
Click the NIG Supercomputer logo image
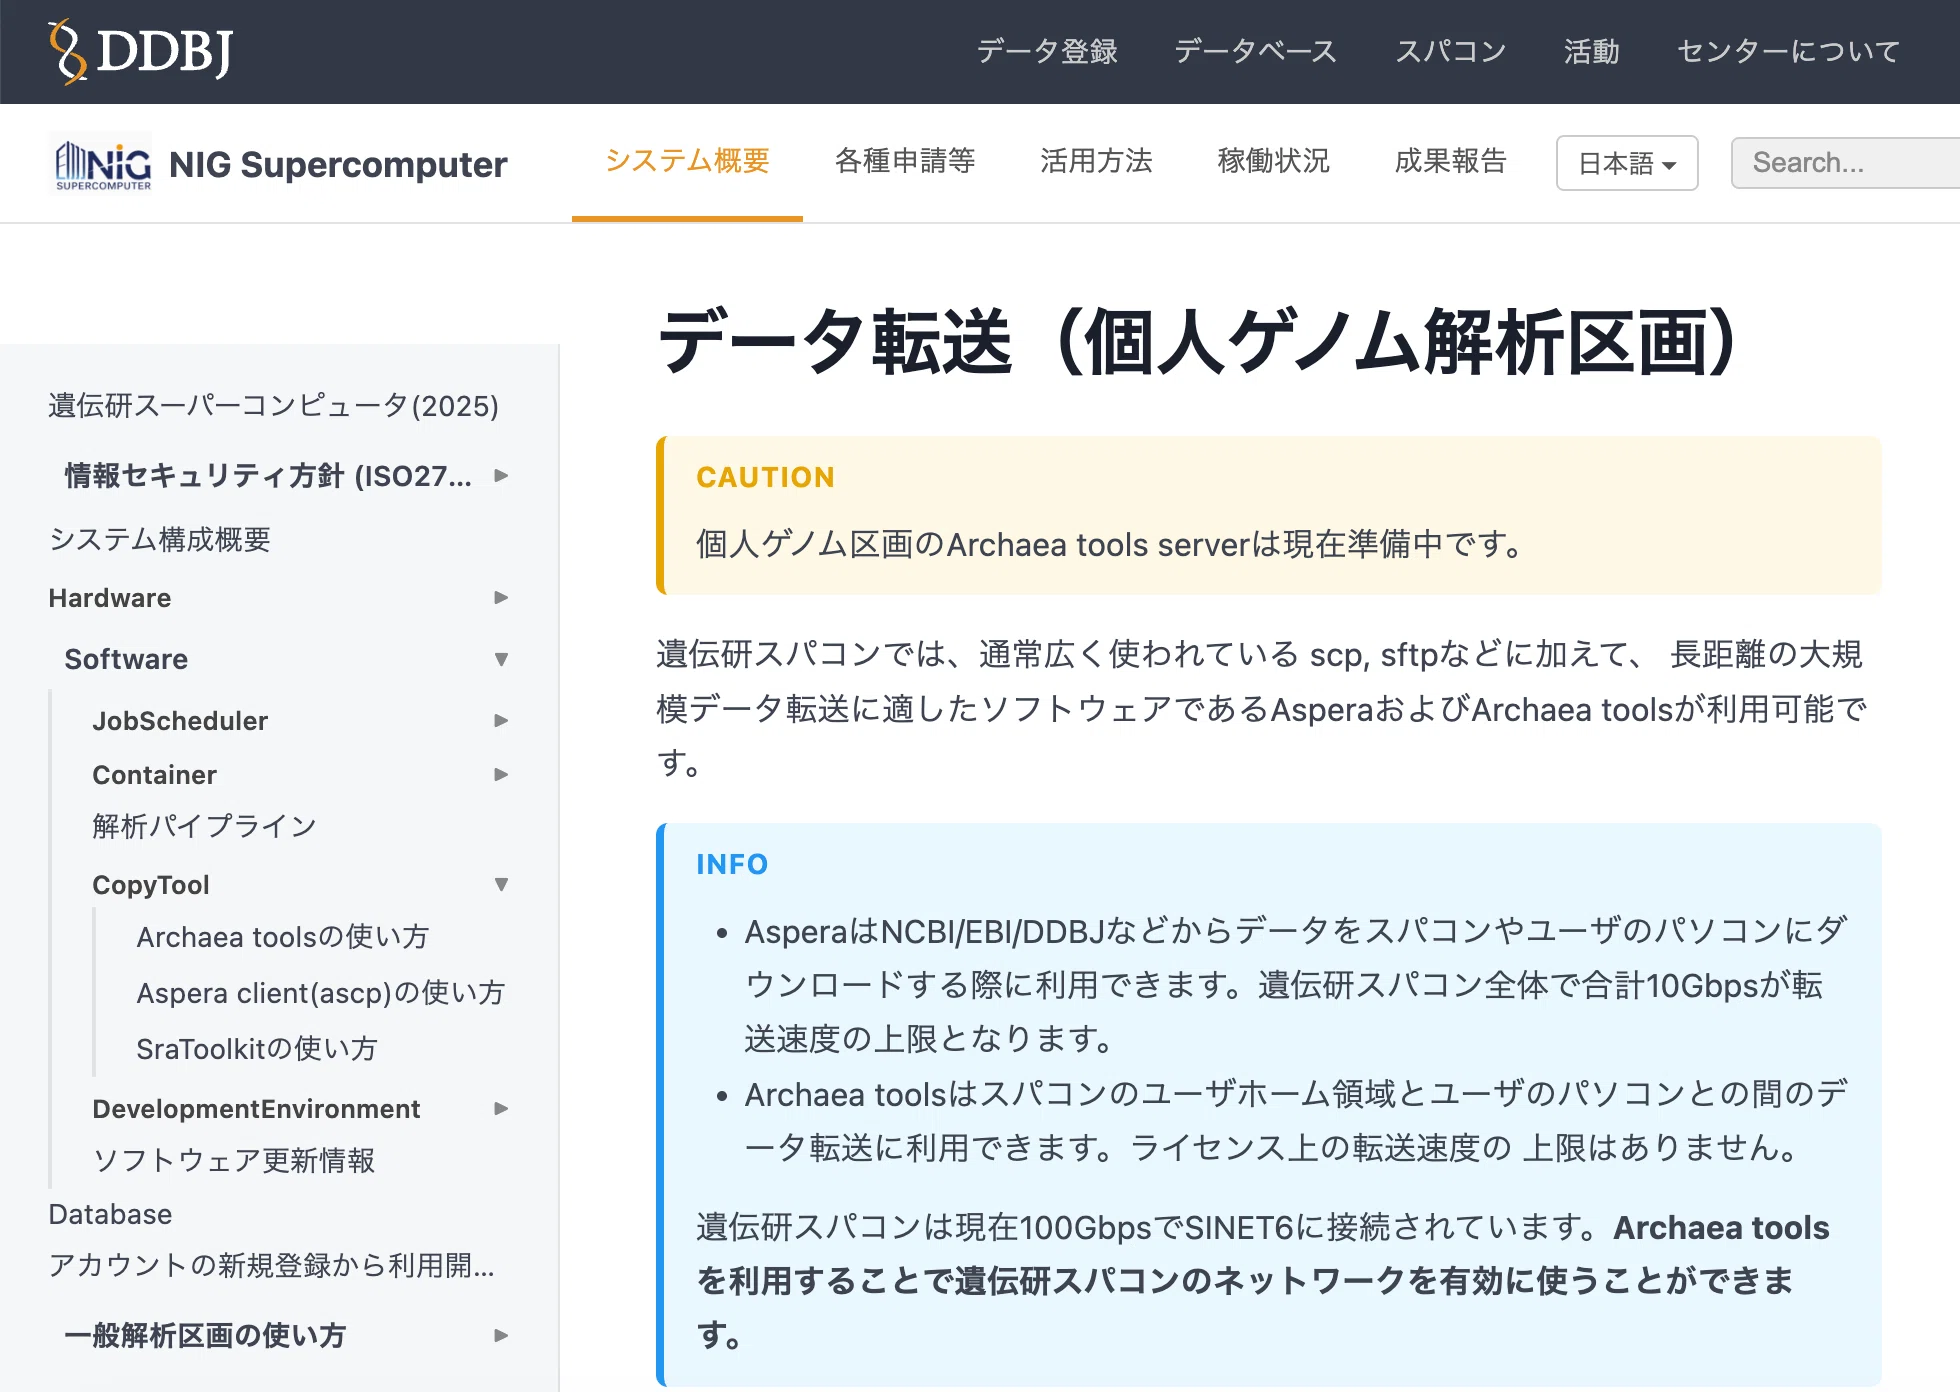[103, 163]
